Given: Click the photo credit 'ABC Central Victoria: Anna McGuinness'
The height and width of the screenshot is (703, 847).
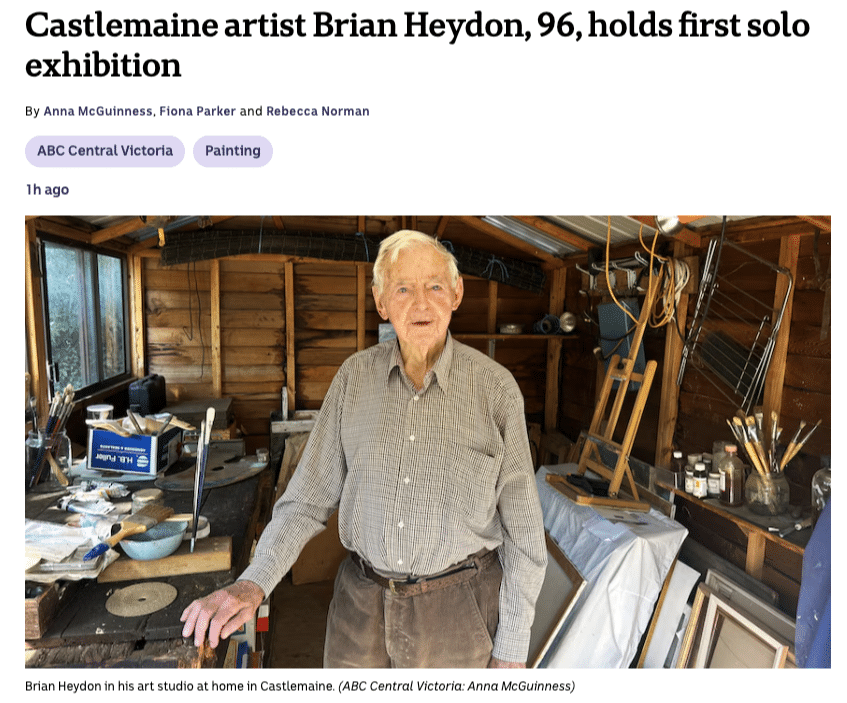Looking at the screenshot, I should pos(456,686).
